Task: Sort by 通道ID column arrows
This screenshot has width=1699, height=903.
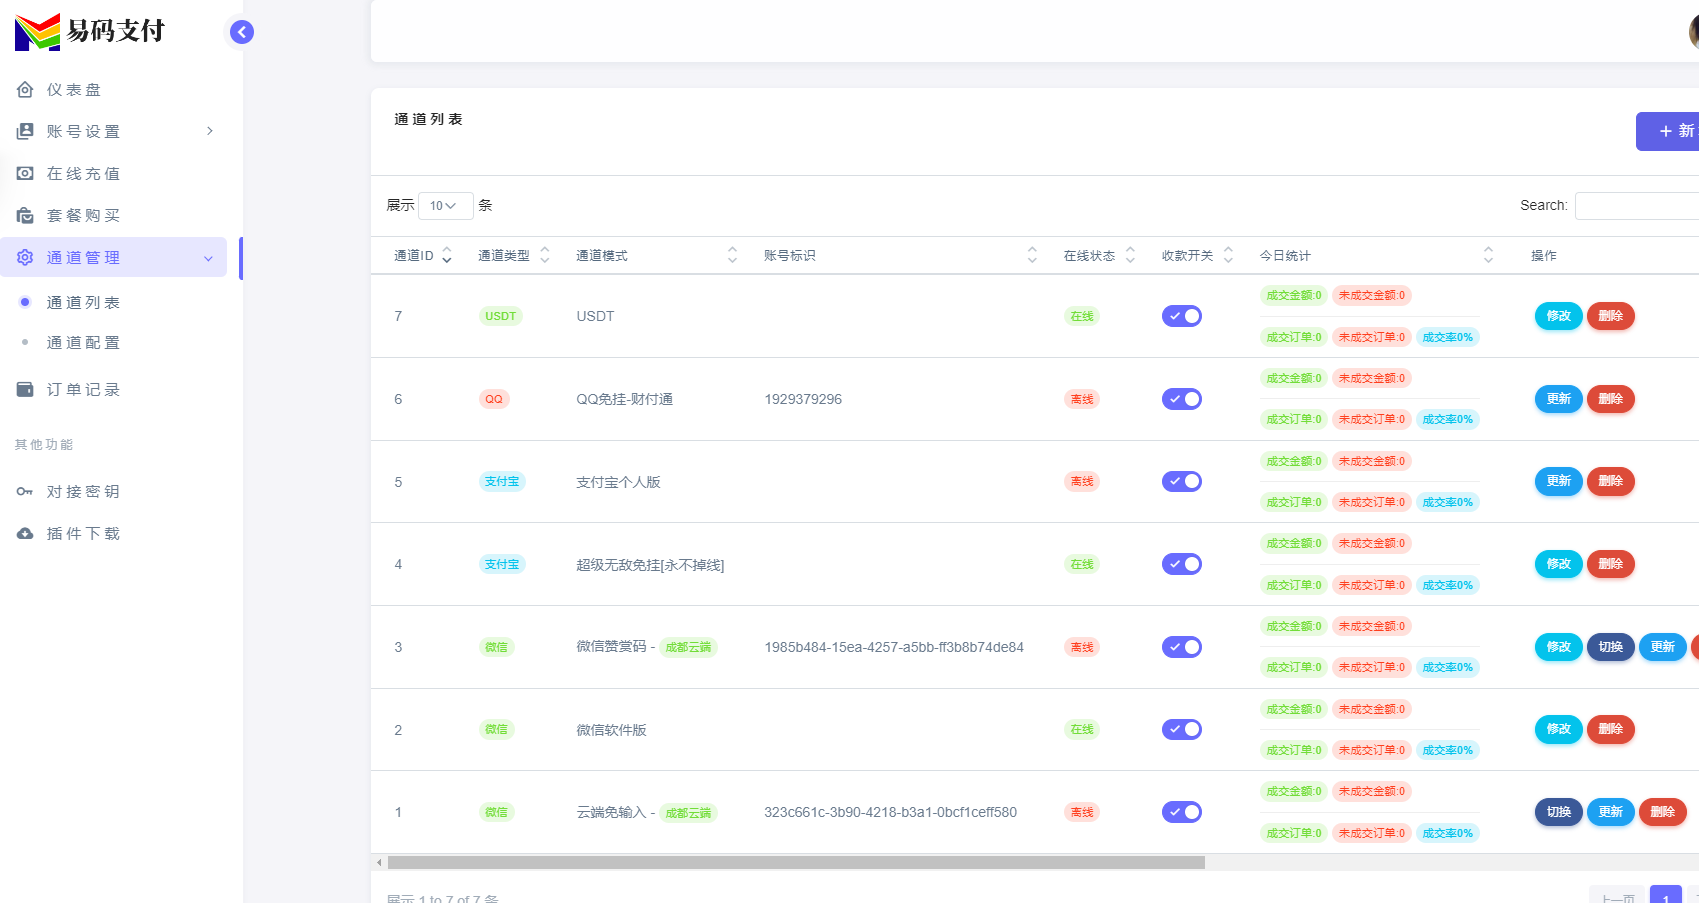Action: pyautogui.click(x=447, y=255)
